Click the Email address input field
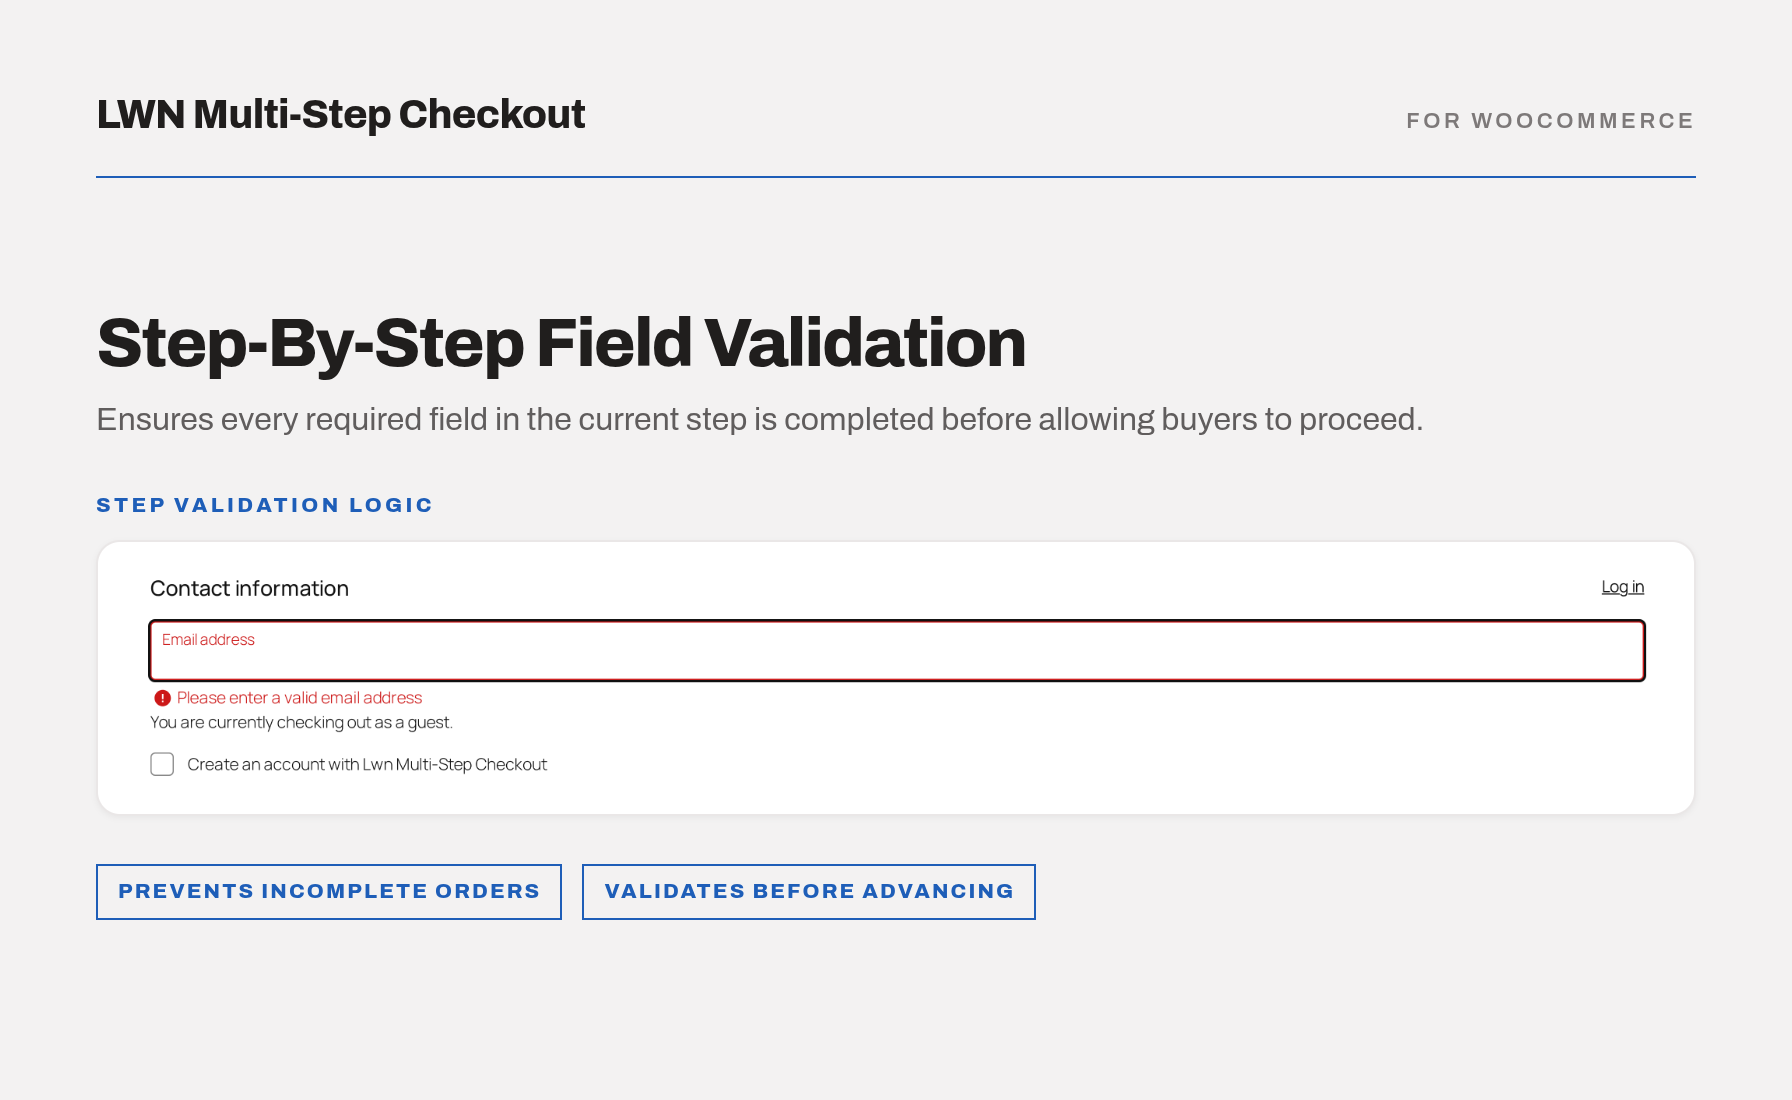 coord(897,651)
